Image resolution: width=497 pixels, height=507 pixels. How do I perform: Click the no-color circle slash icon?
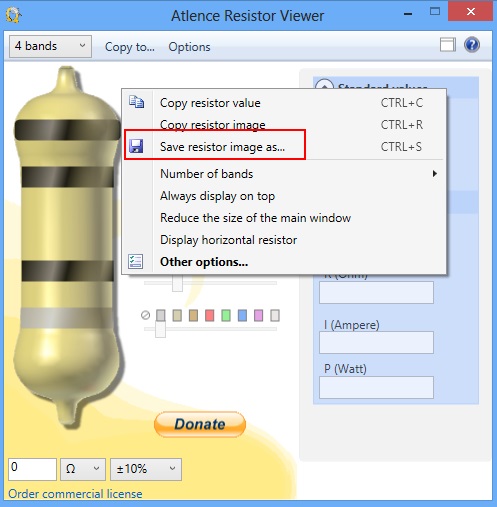145,315
